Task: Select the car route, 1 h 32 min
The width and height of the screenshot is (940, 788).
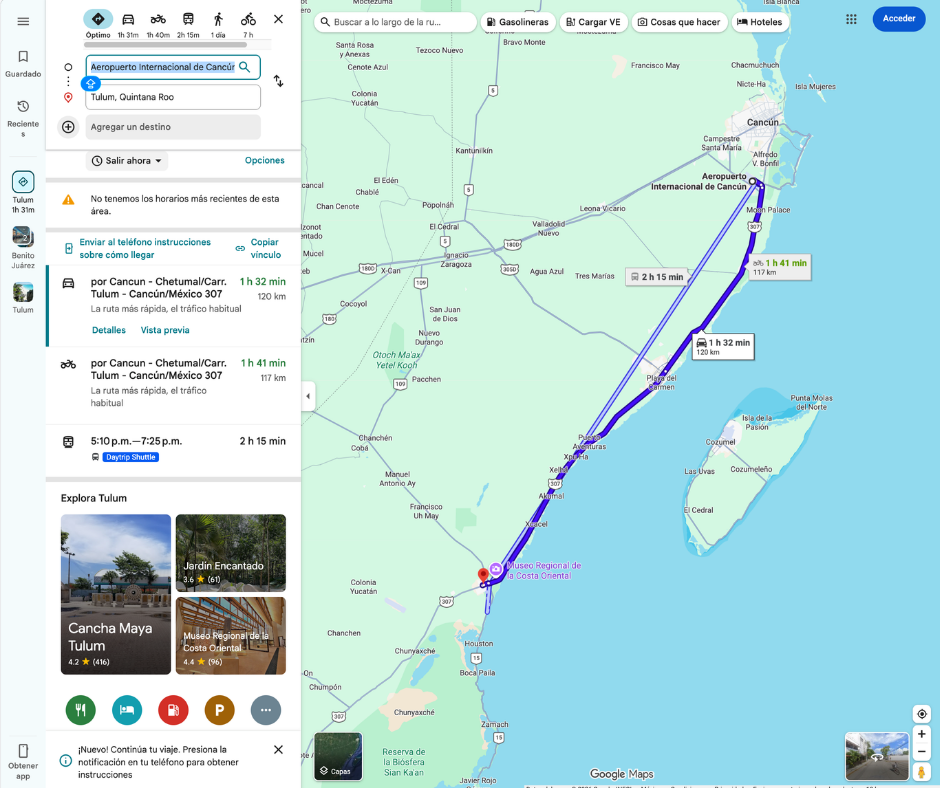Action: 174,305
